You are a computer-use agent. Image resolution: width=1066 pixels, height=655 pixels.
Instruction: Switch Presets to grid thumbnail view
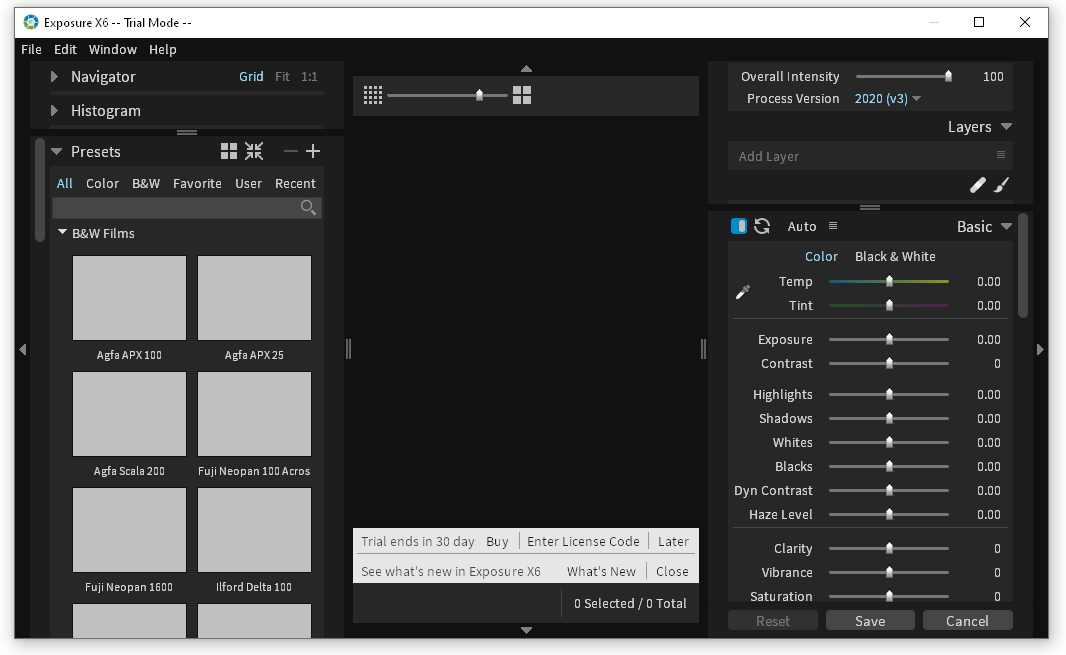click(x=229, y=151)
